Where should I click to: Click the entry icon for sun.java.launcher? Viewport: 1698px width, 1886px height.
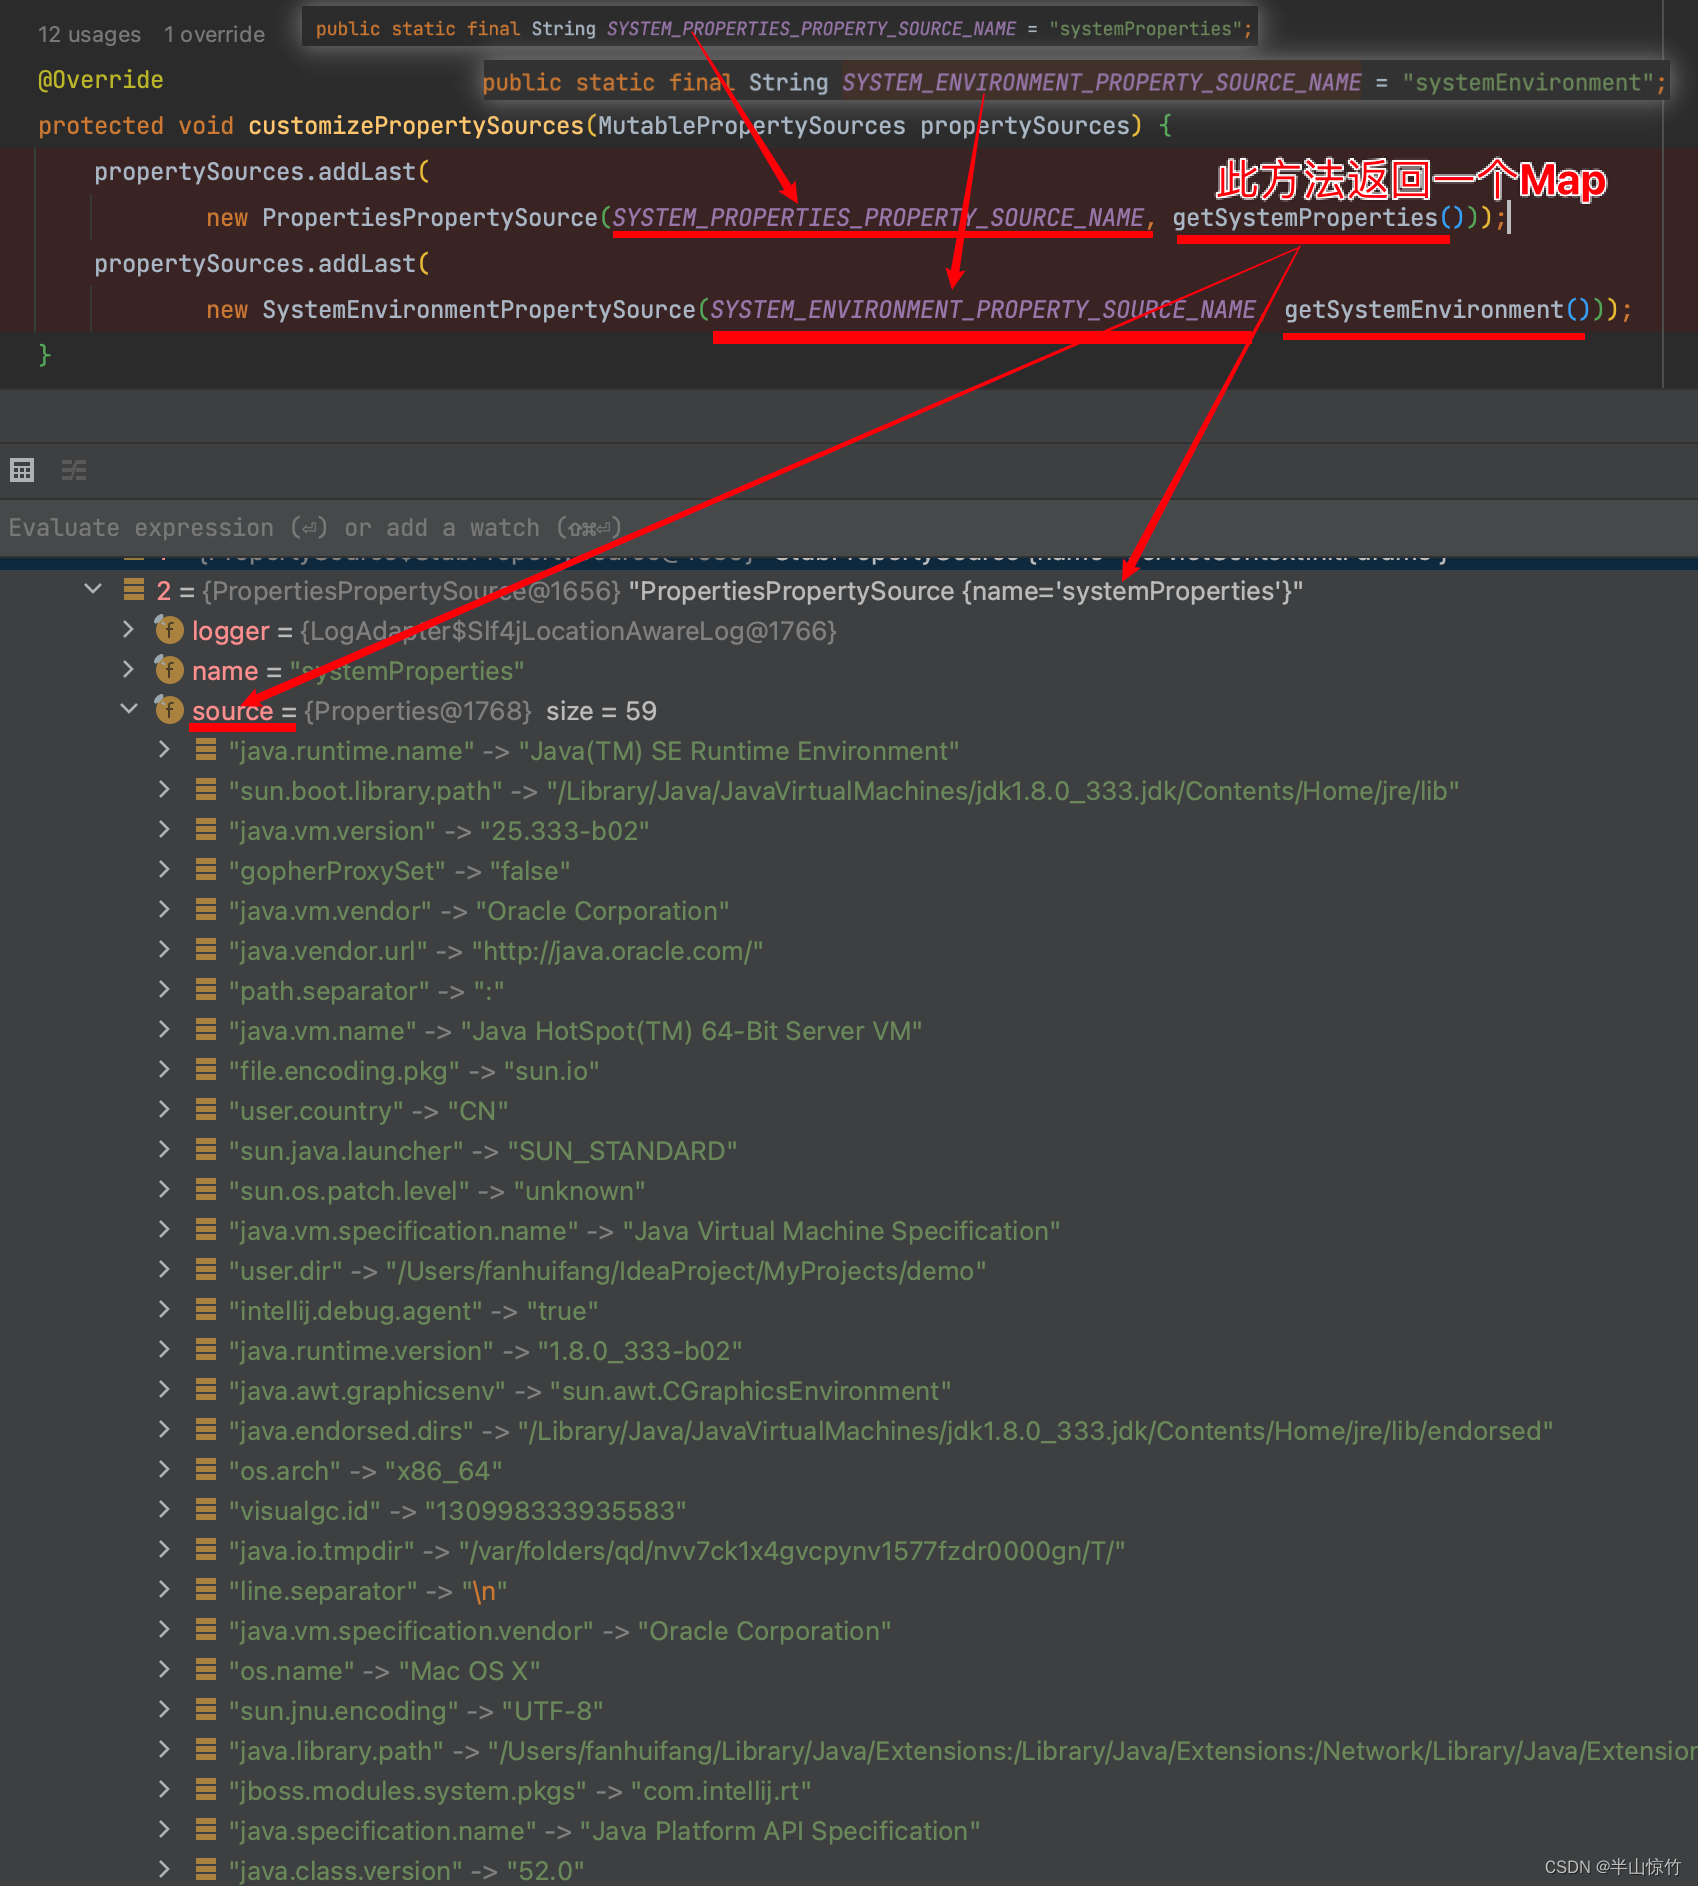click(x=206, y=1150)
